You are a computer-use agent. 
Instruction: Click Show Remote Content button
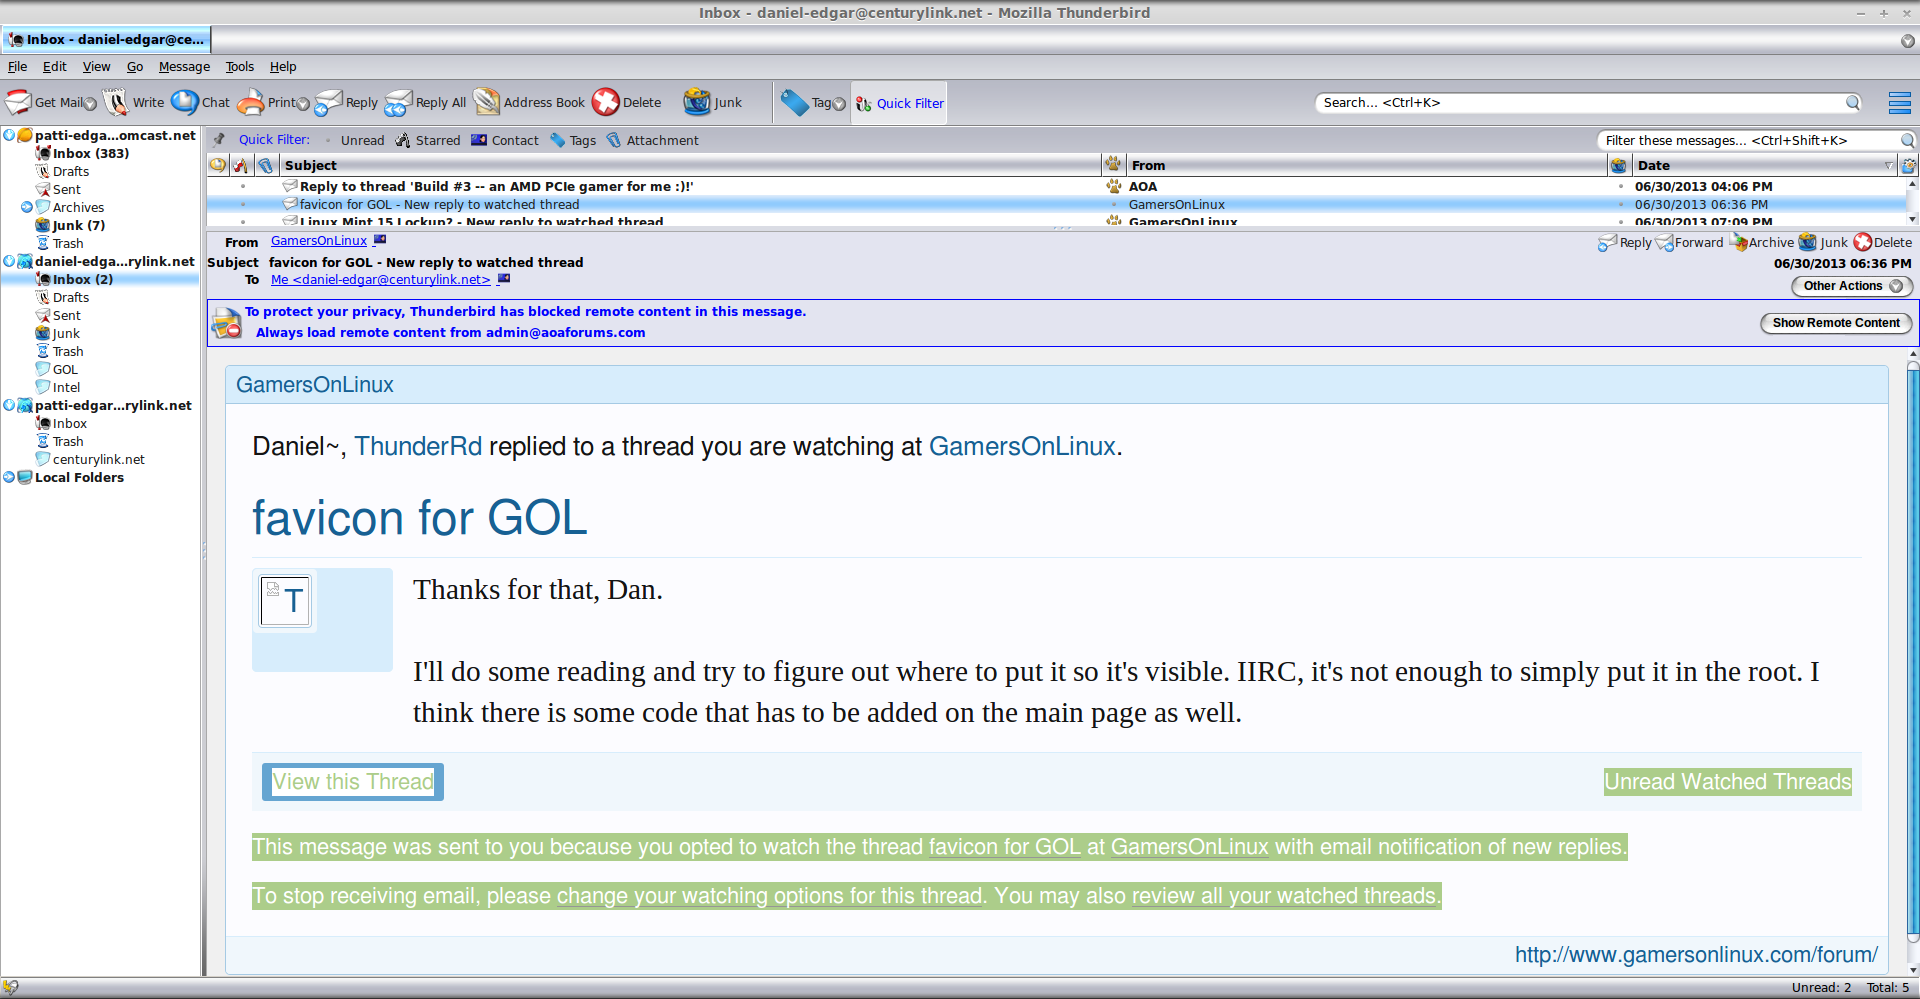(1836, 323)
